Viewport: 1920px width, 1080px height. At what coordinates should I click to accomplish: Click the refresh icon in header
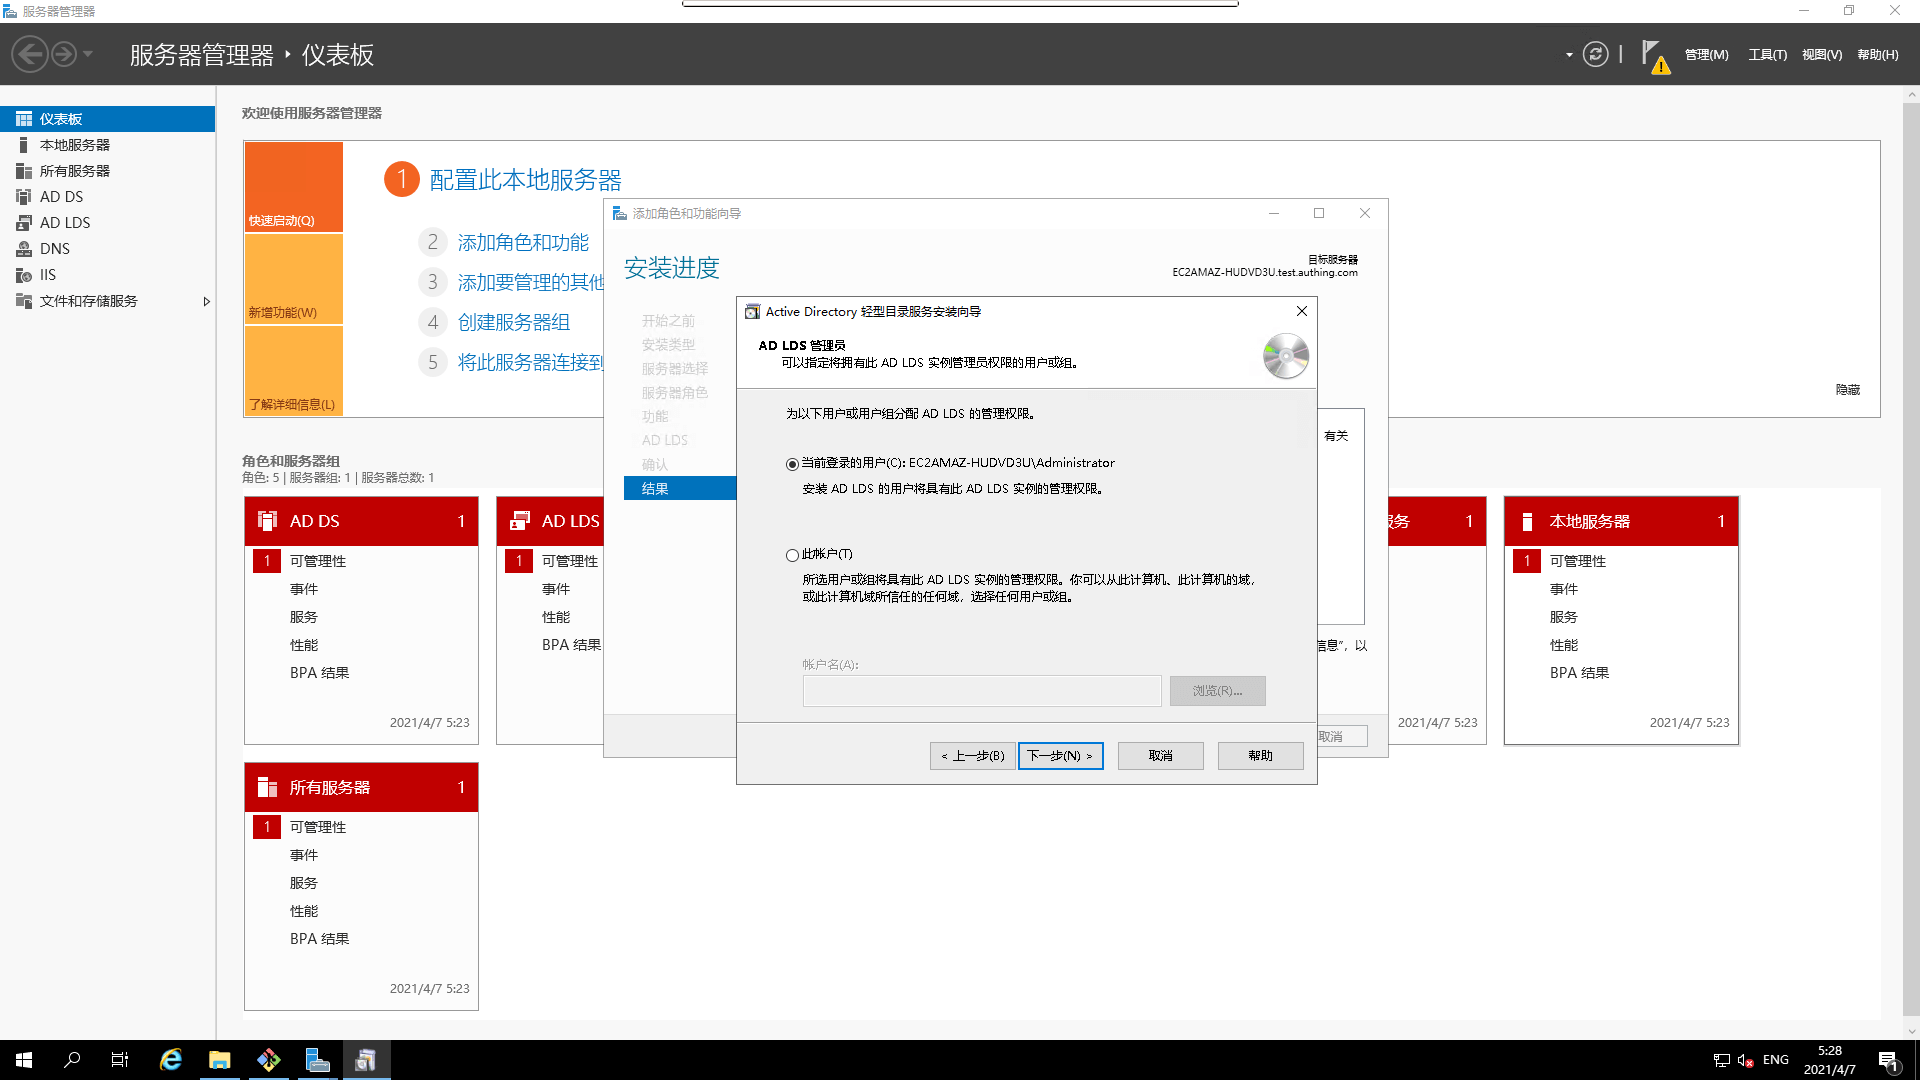[x=1596, y=54]
